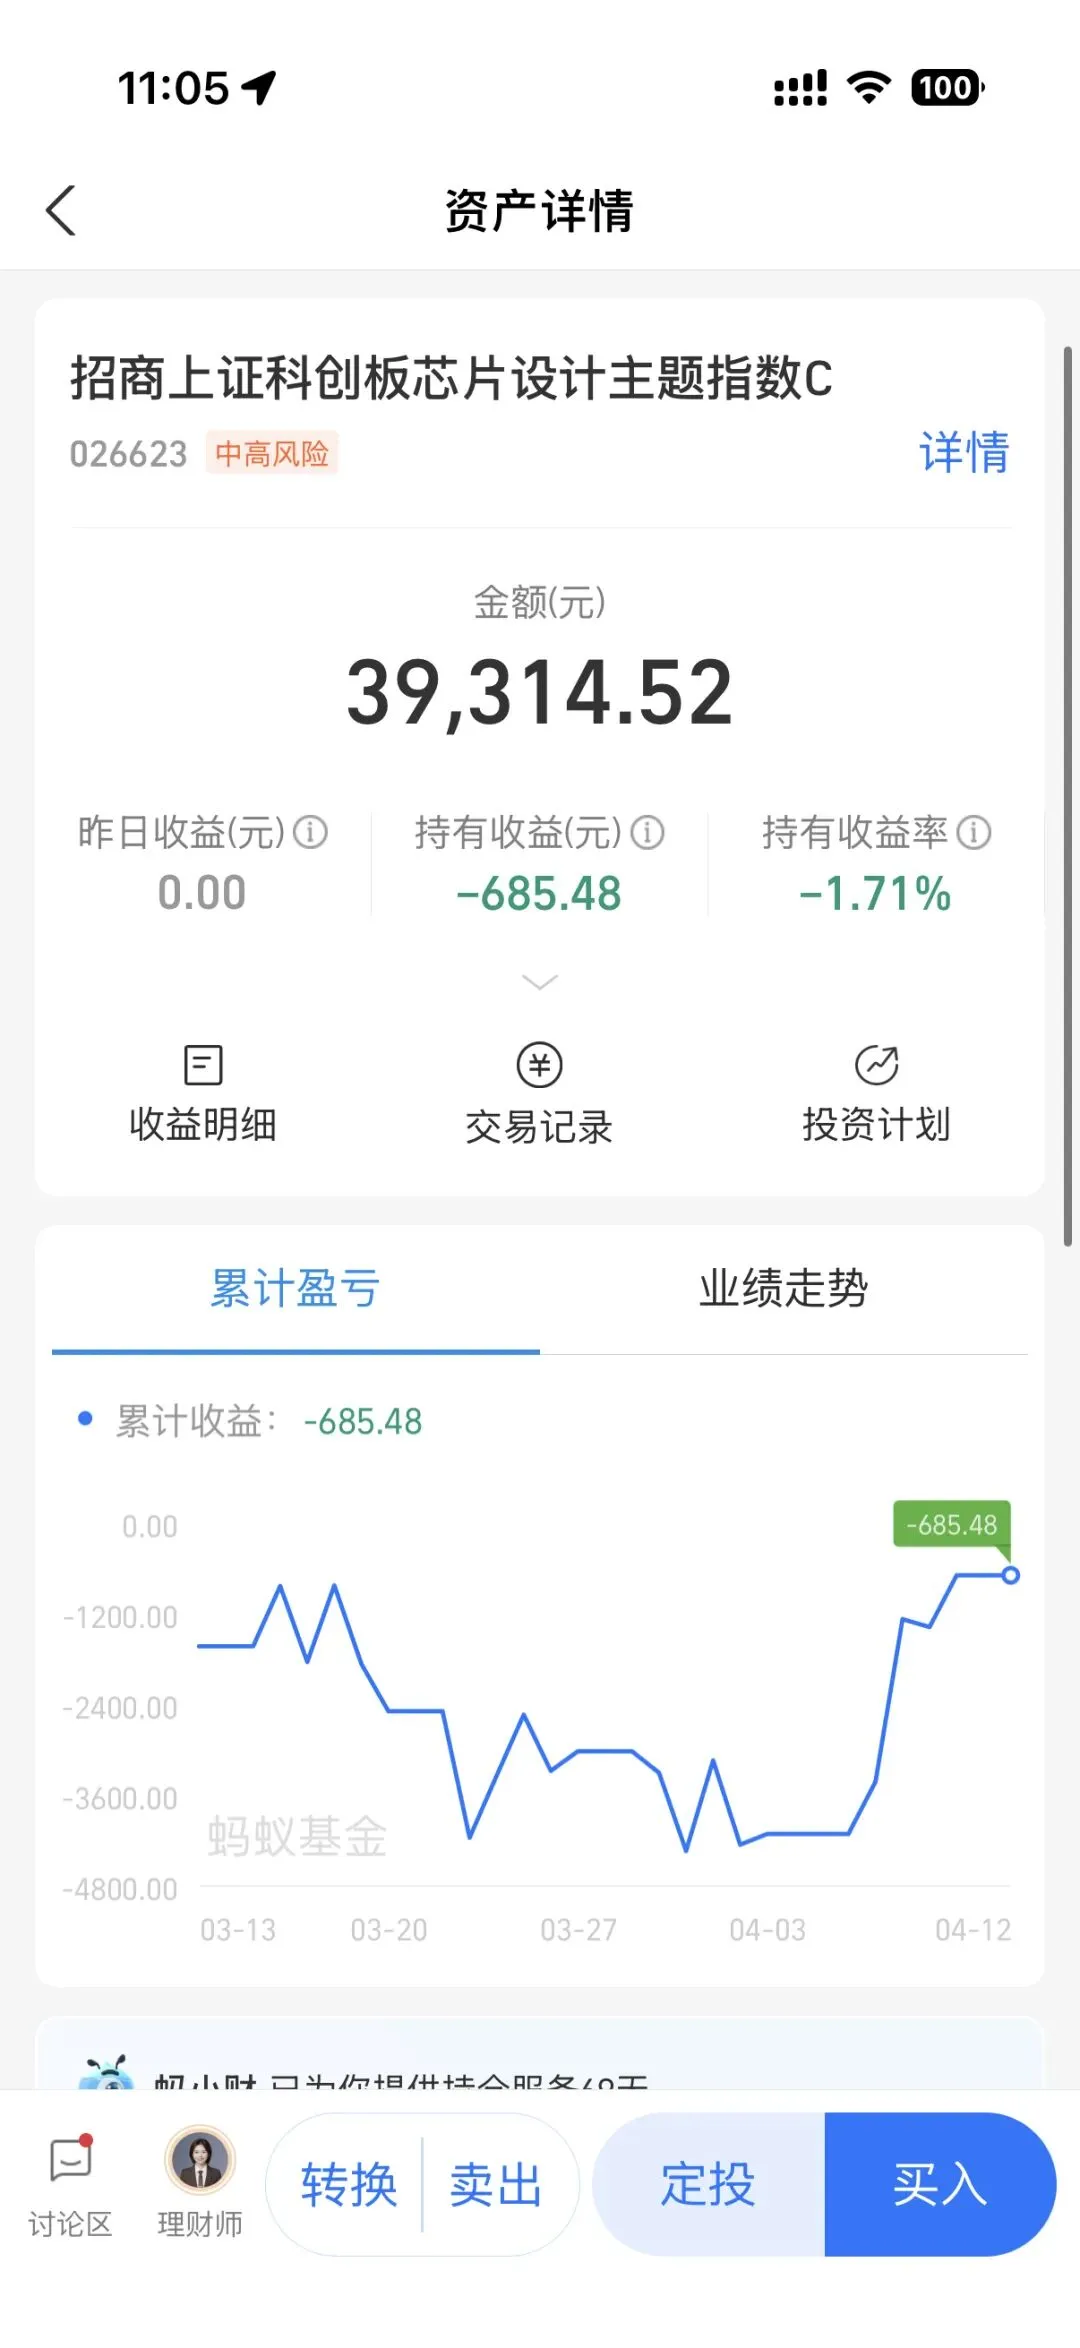Tap the 买入 button
Viewport: 1080px width, 2348px height.
pos(940,2184)
